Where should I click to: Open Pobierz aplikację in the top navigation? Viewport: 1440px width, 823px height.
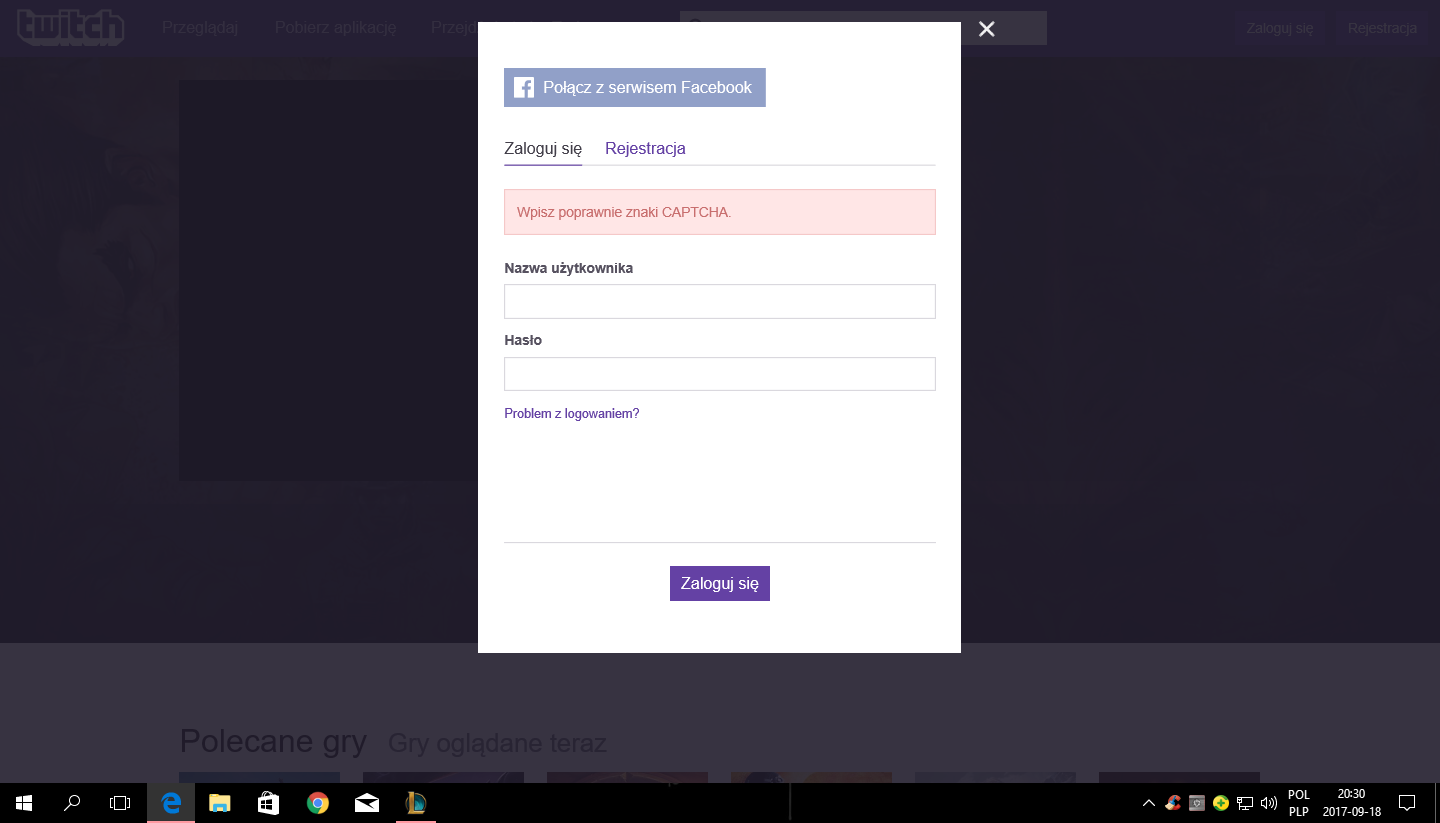coord(336,27)
